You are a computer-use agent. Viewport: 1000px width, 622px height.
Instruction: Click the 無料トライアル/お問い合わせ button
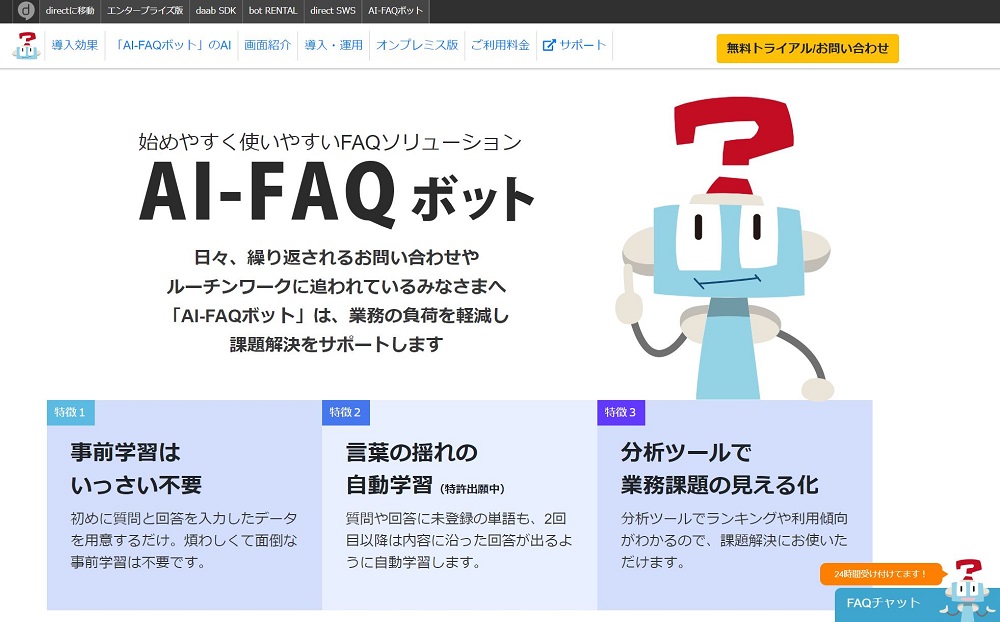(807, 48)
